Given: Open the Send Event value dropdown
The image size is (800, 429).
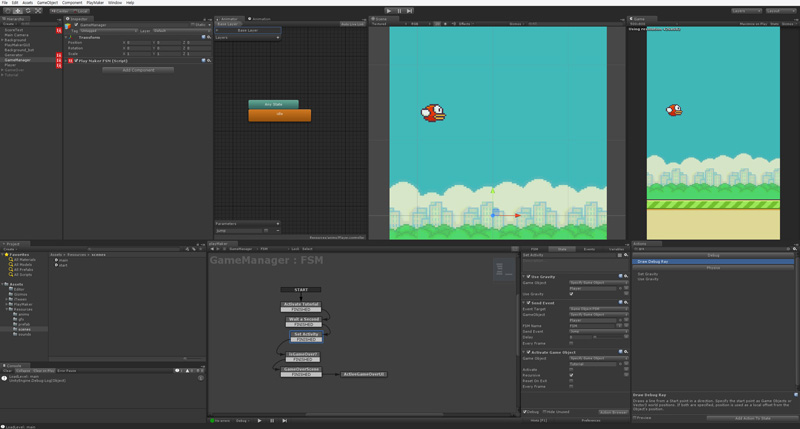Looking at the screenshot, I should (x=598, y=331).
